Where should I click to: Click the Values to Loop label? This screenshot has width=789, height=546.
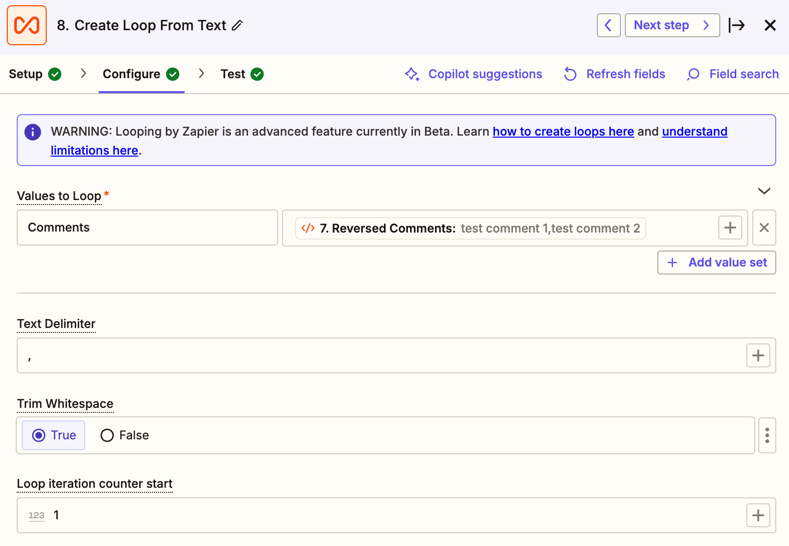click(x=59, y=196)
